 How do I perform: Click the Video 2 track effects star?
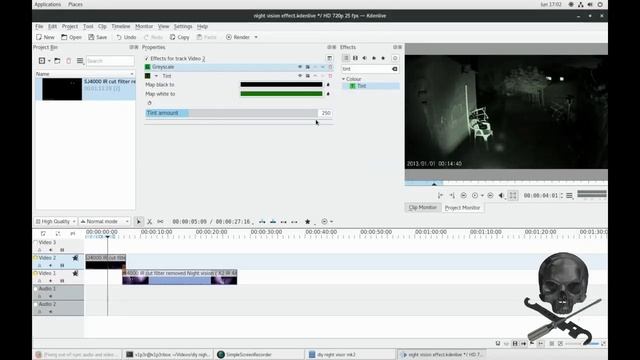click(x=75, y=258)
